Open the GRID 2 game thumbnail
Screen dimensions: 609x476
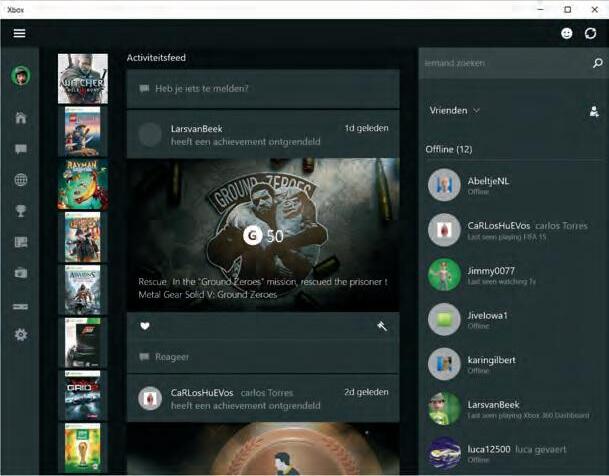click(x=83, y=396)
